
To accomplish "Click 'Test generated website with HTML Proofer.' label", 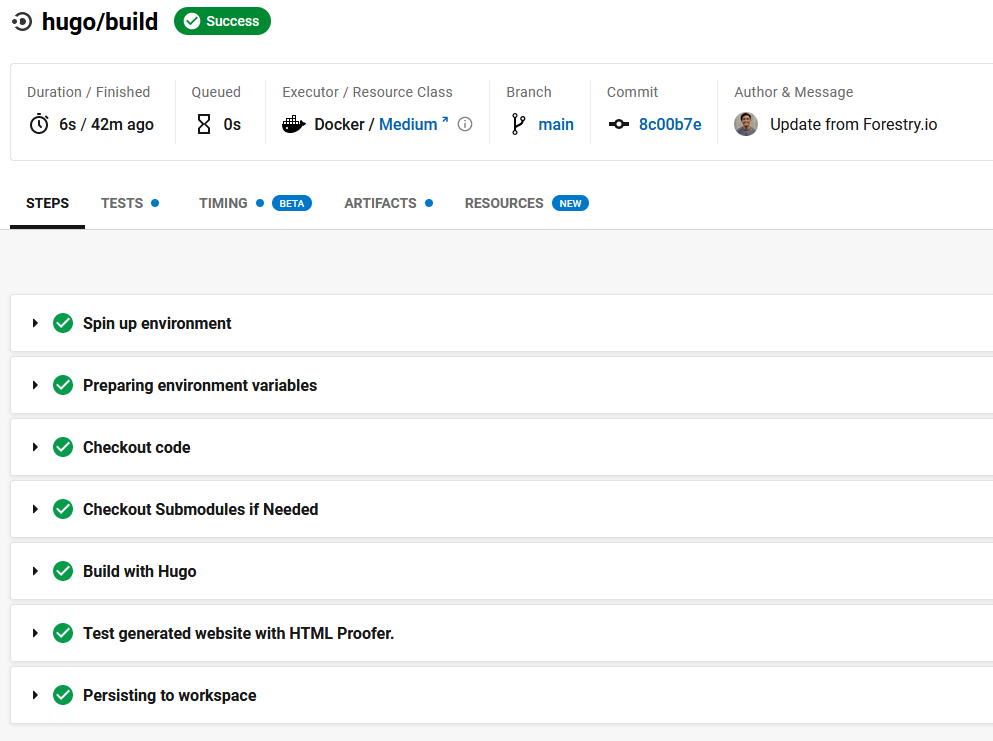I will tap(239, 634).
